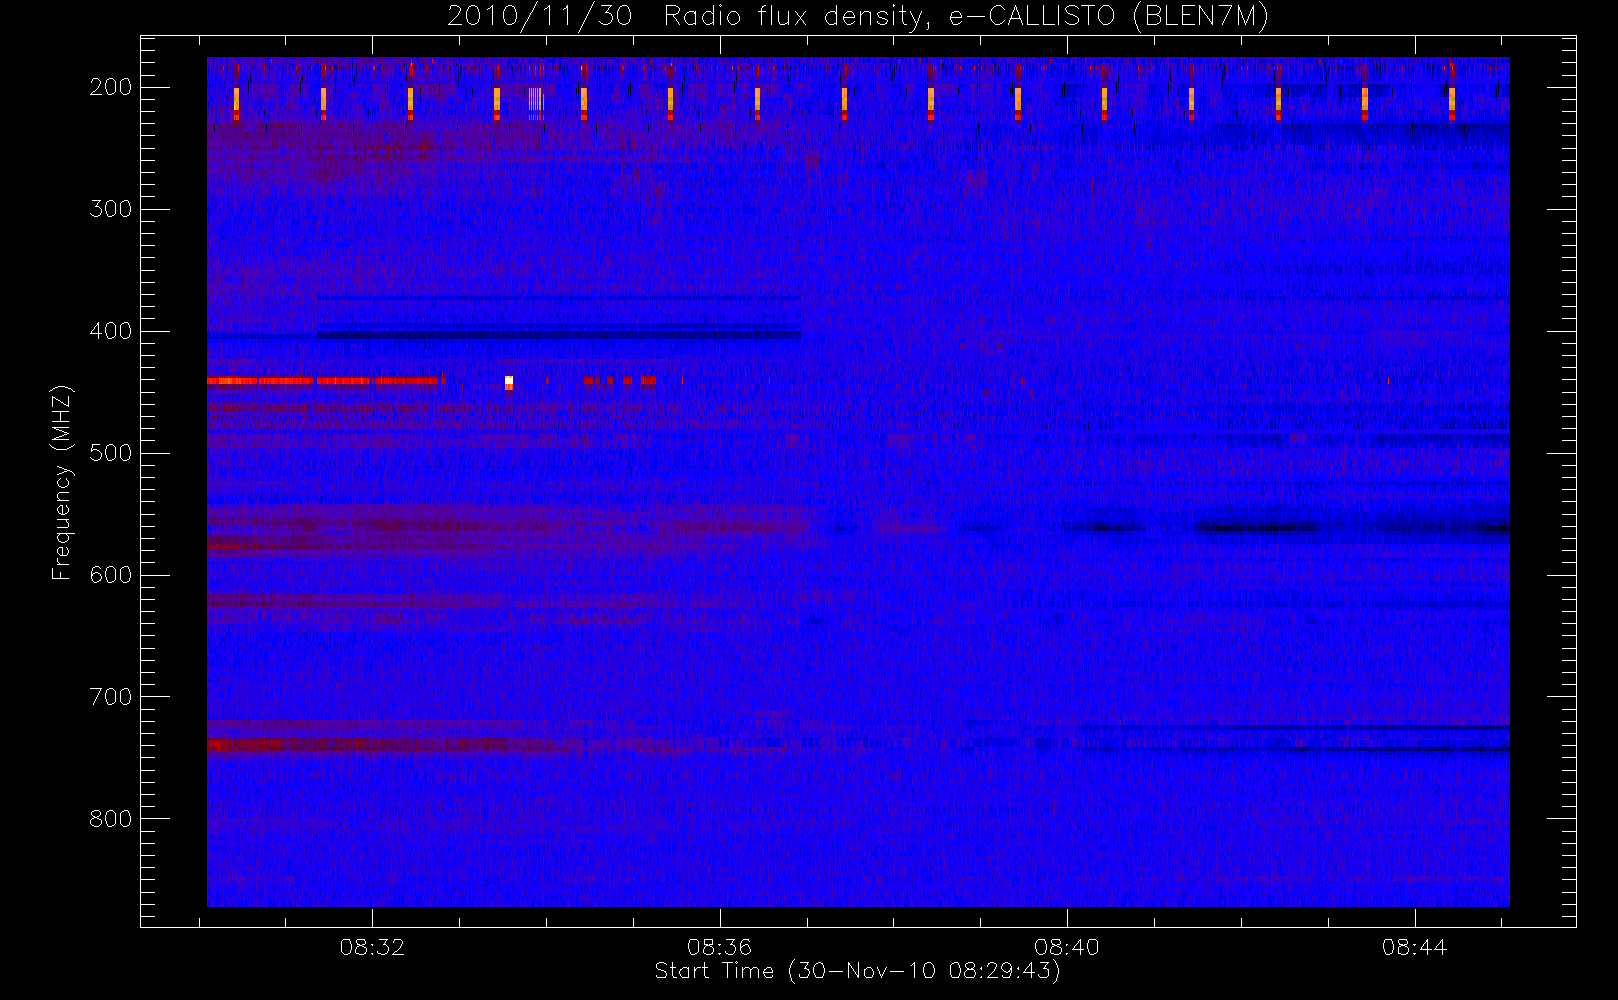The height and width of the screenshot is (1000, 1618).
Task: Click the 08:32 time tick label
Action: (x=372, y=947)
